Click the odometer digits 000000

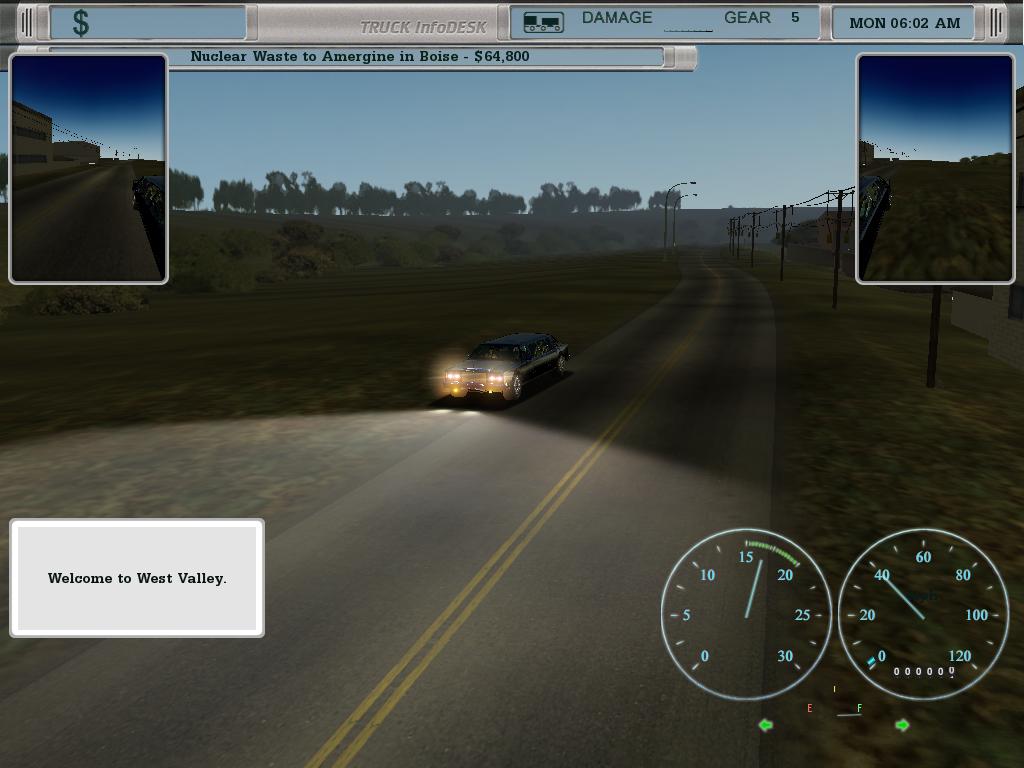(x=923, y=671)
